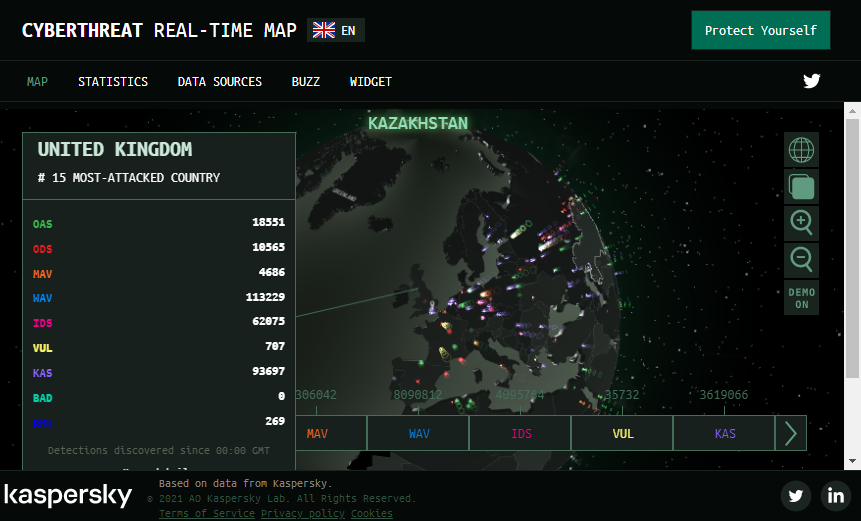The width and height of the screenshot is (861, 521).
Task: Toggle DEMO ON mode
Action: tap(801, 298)
